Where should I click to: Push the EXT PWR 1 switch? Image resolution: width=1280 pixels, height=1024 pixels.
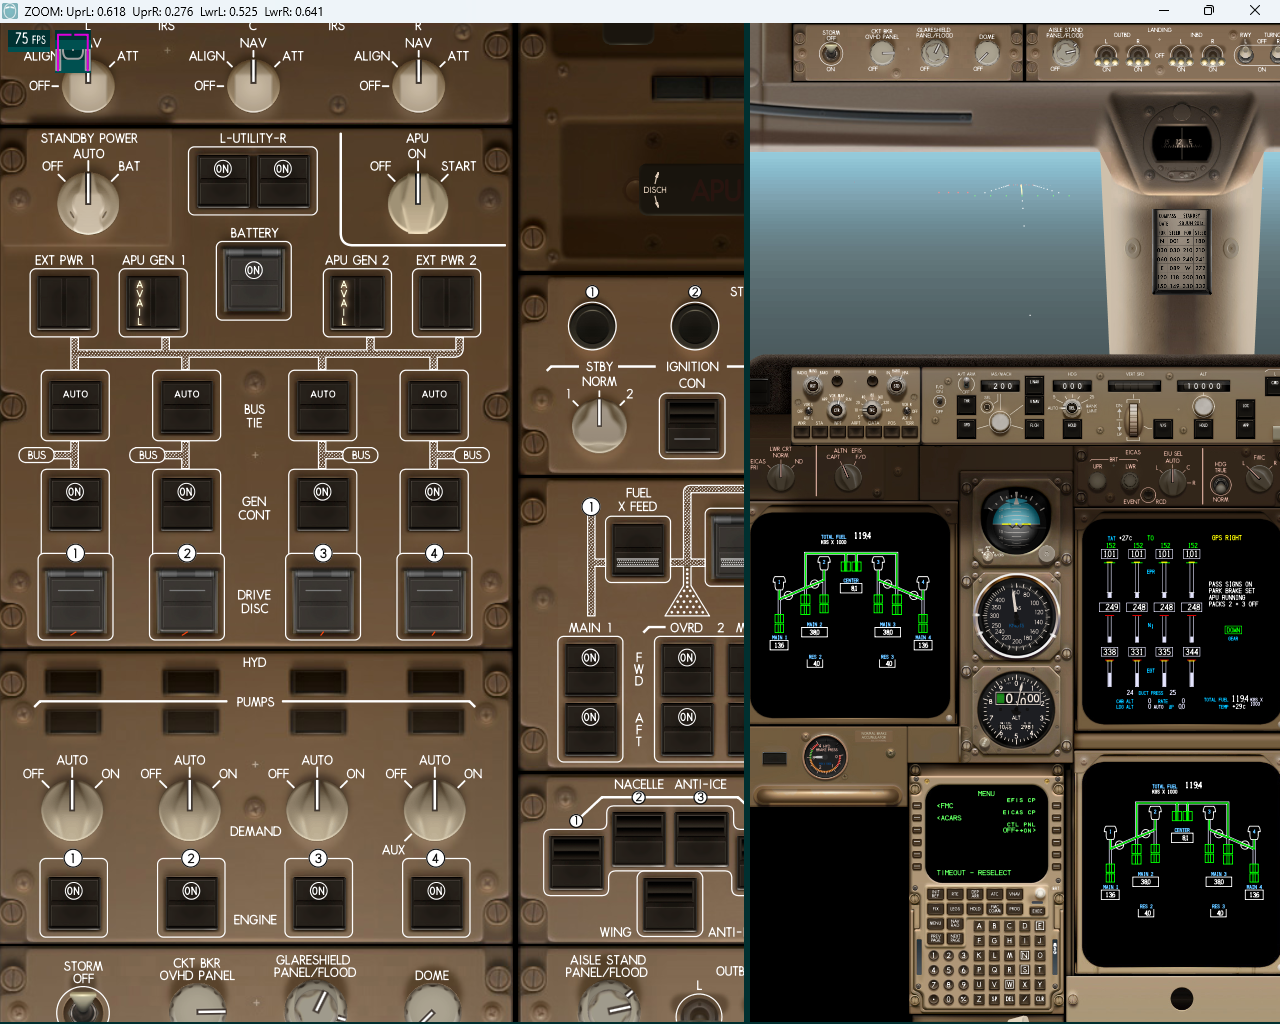(65, 302)
